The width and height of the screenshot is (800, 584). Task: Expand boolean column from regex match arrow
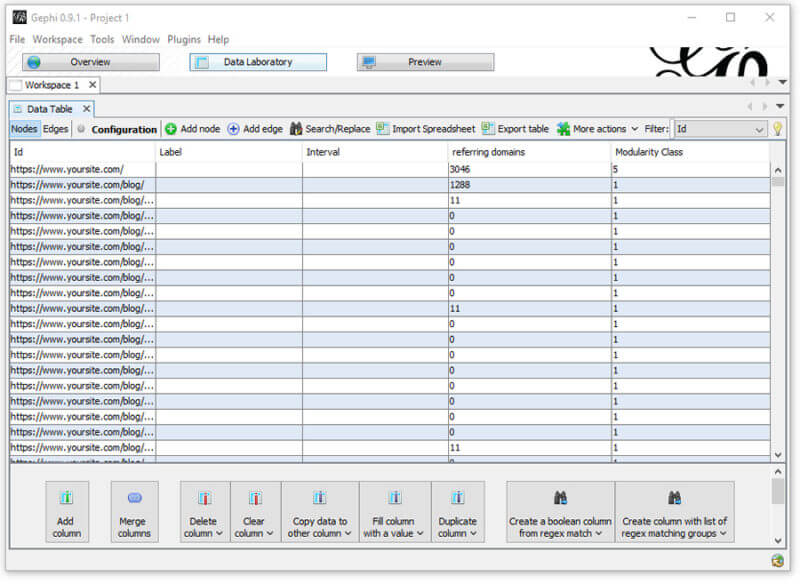(x=598, y=534)
